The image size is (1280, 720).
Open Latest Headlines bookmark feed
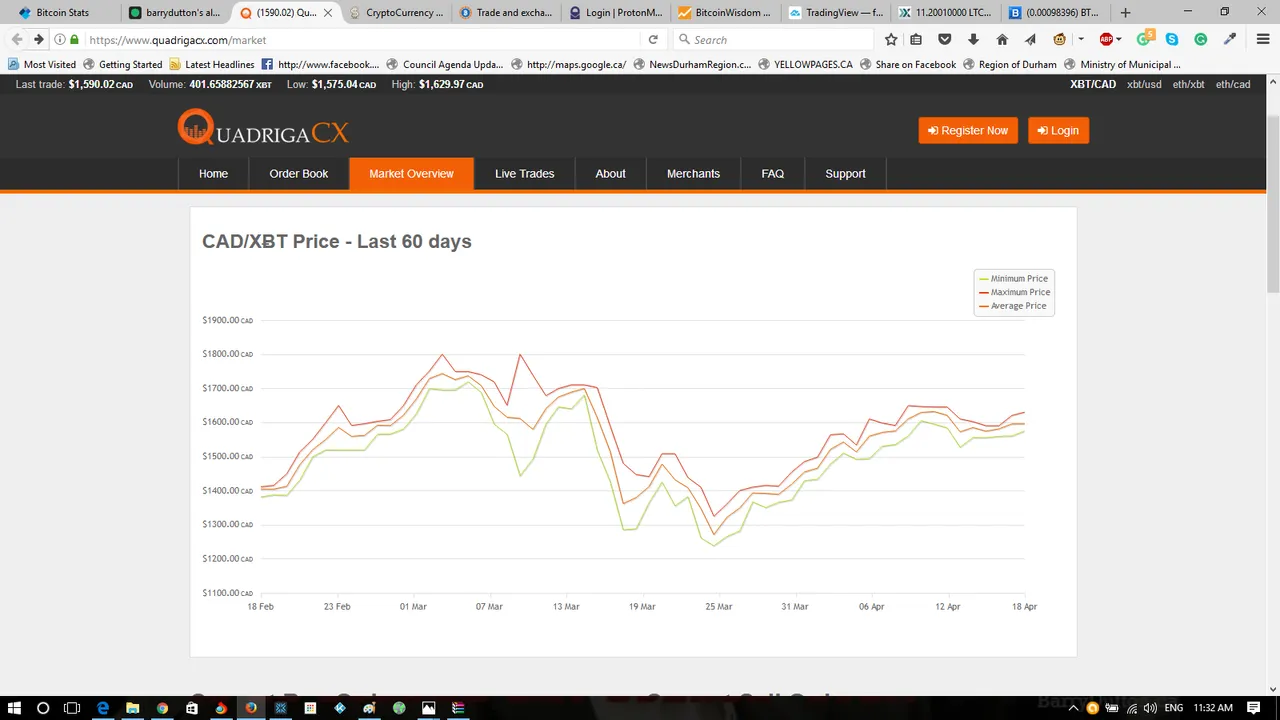click(212, 64)
